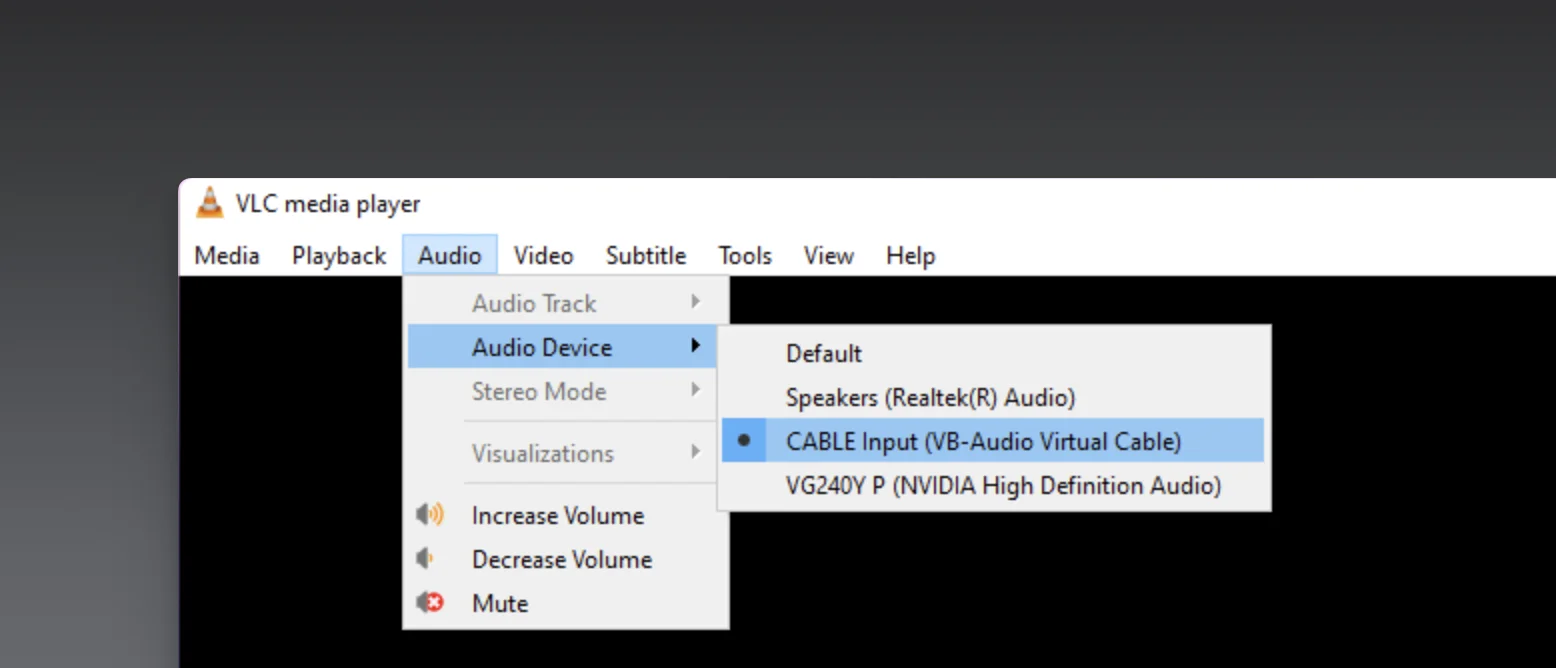Open the Playback menu
The image size is (1556, 668).
[339, 256]
